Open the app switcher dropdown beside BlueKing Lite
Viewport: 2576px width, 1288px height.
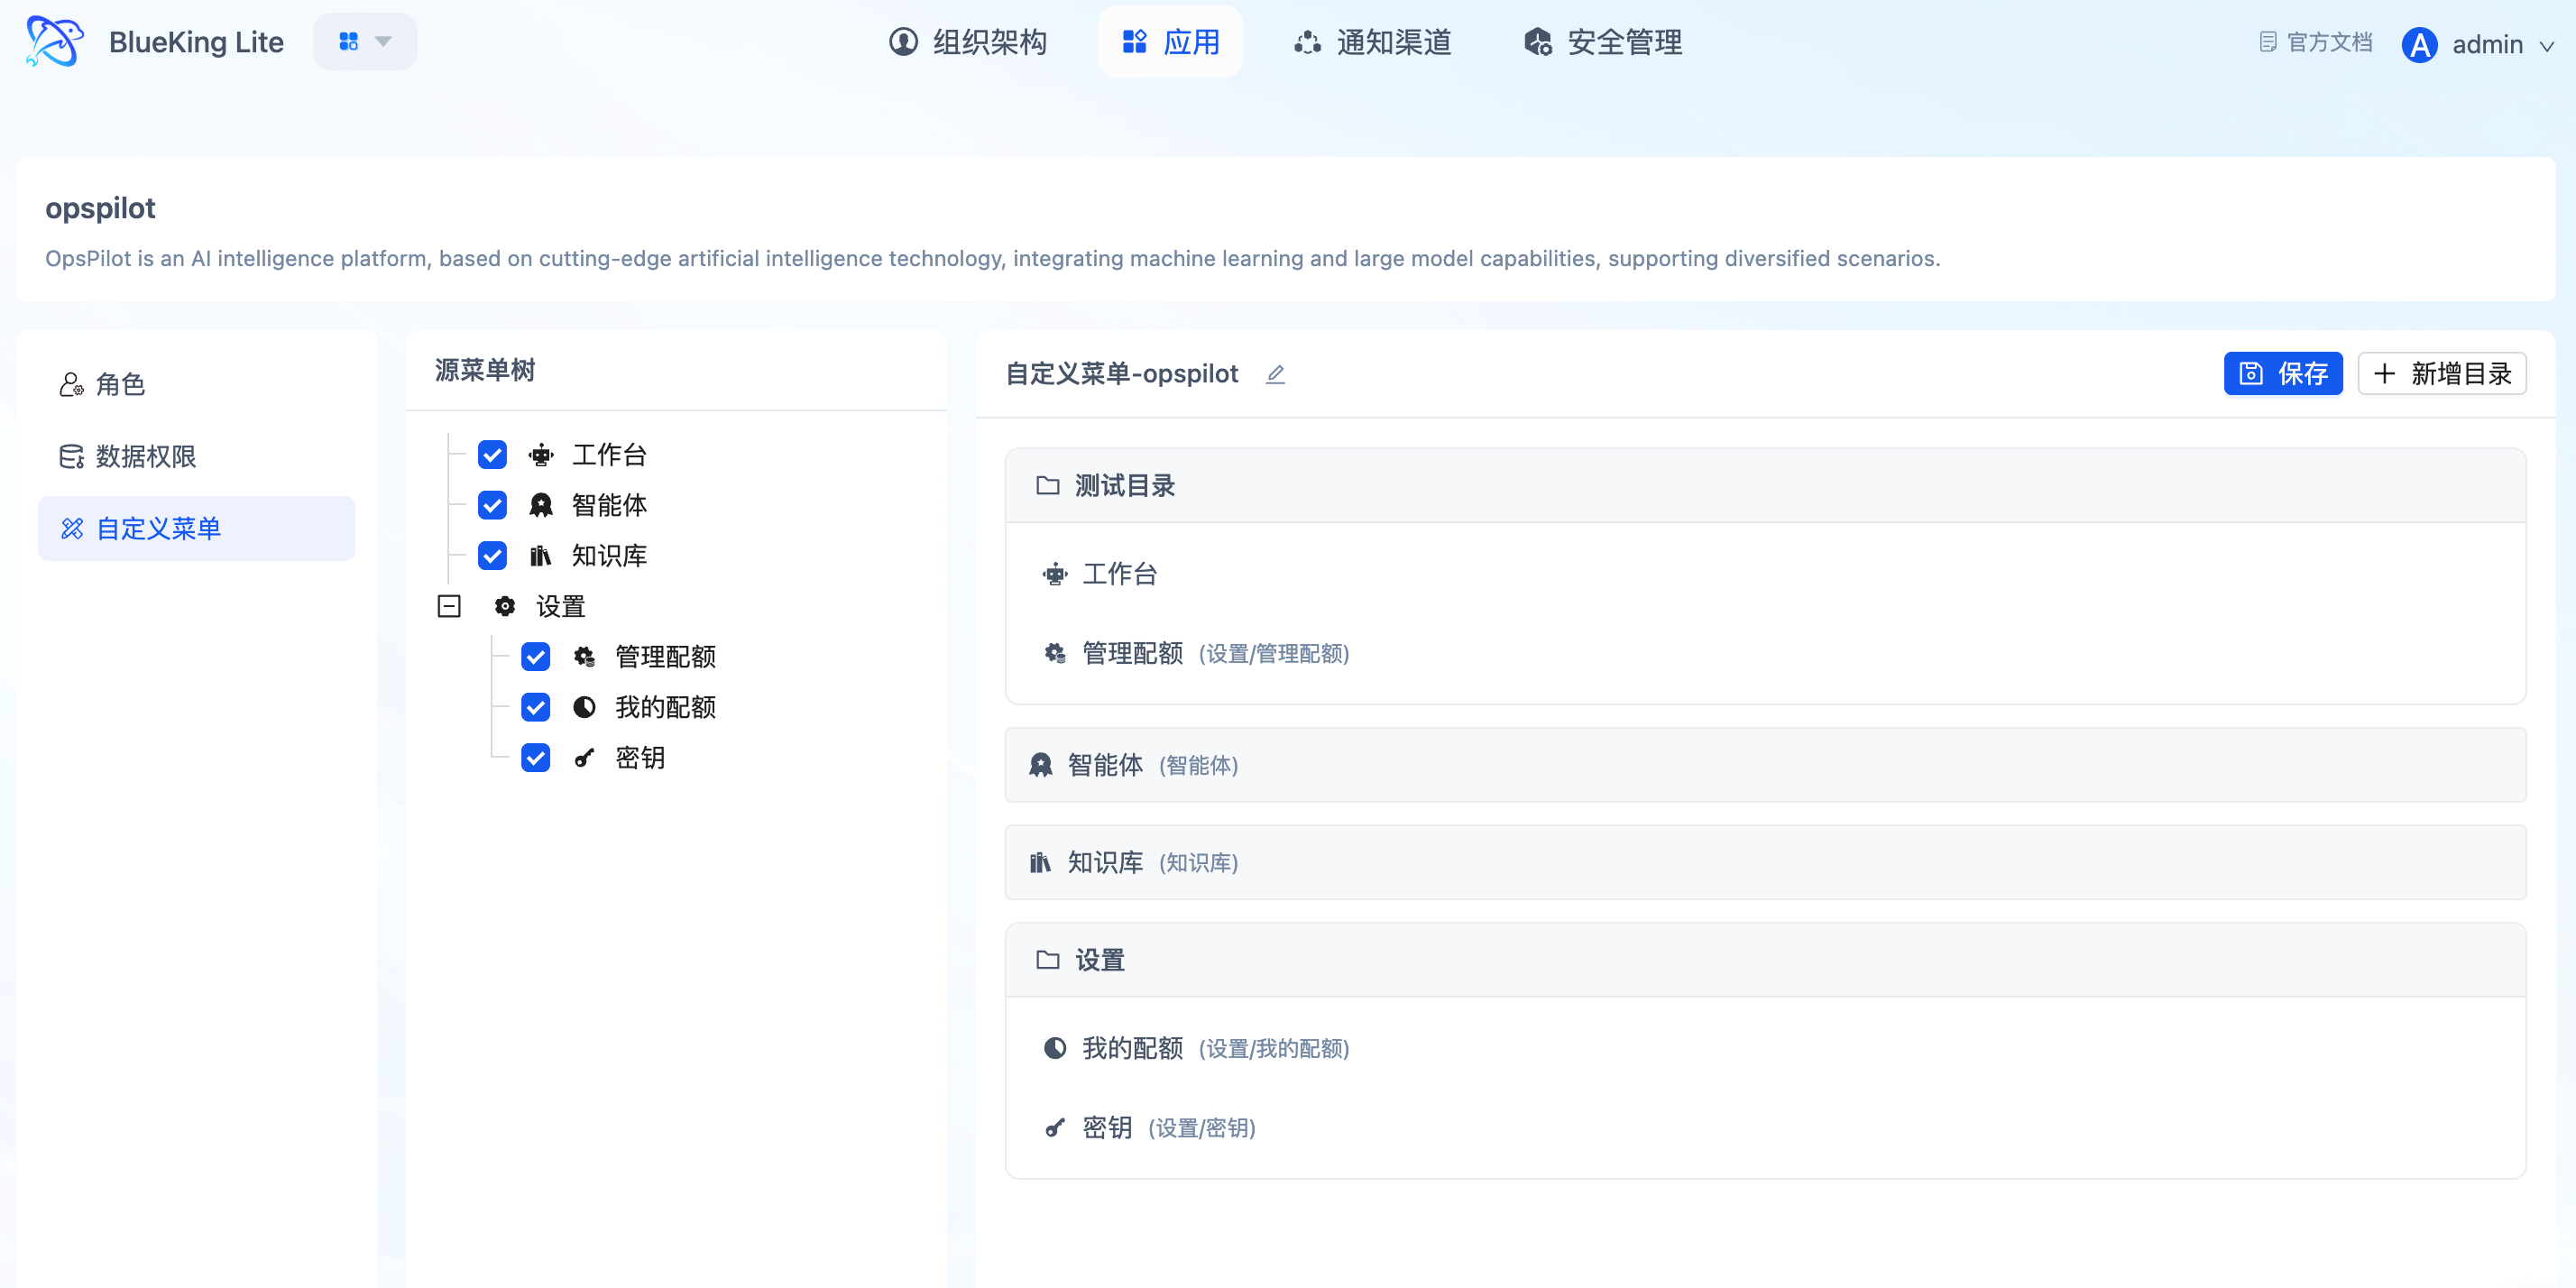(x=365, y=42)
